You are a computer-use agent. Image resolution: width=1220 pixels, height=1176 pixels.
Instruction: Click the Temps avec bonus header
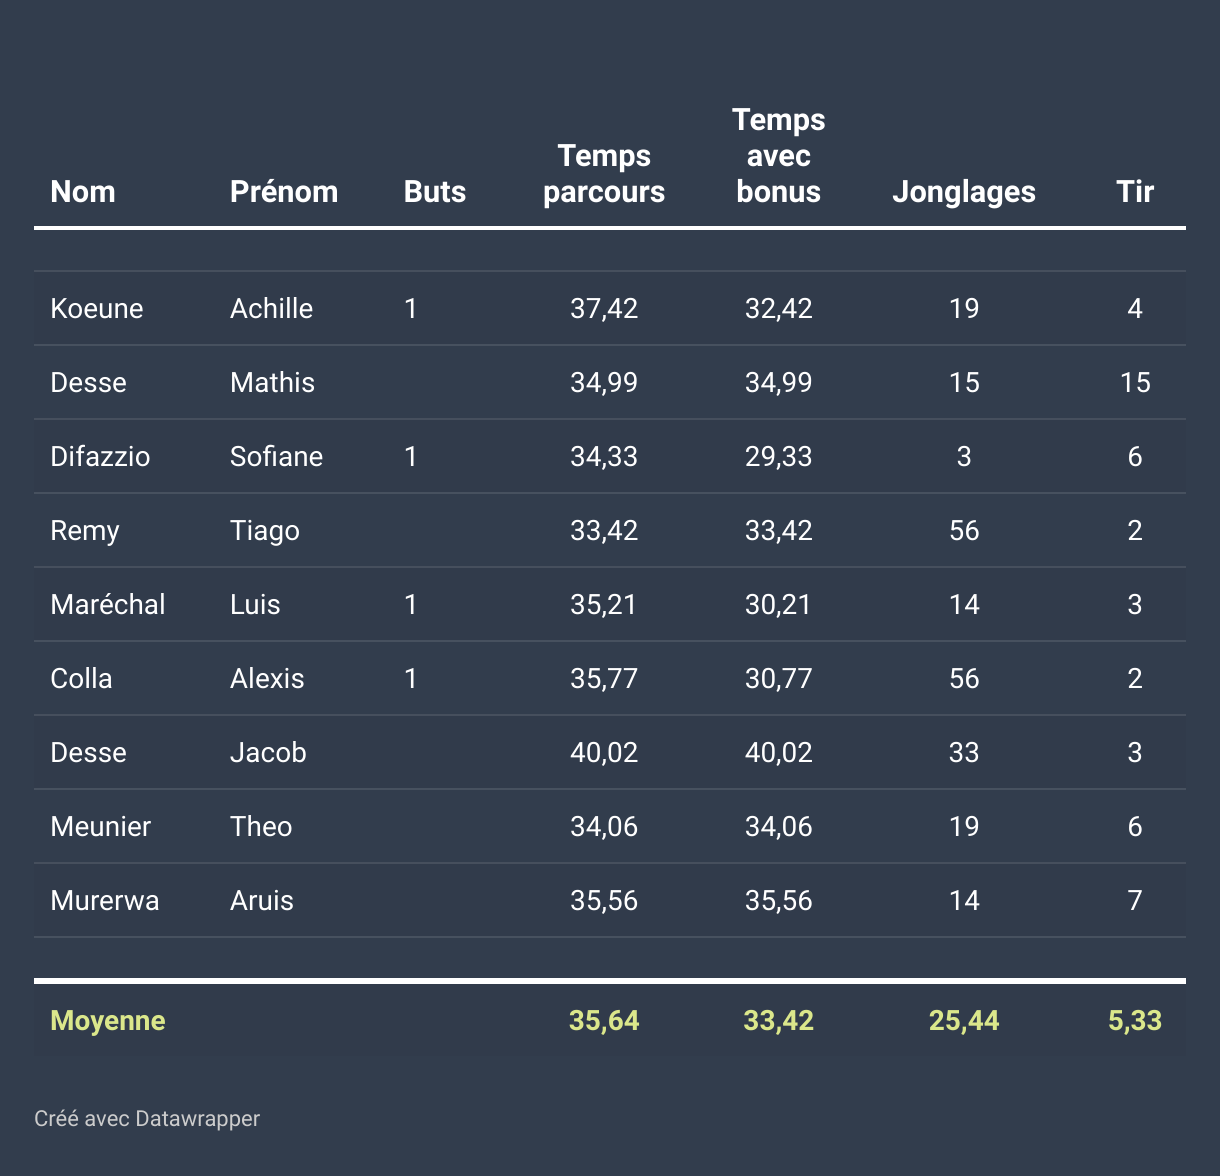tap(779, 155)
